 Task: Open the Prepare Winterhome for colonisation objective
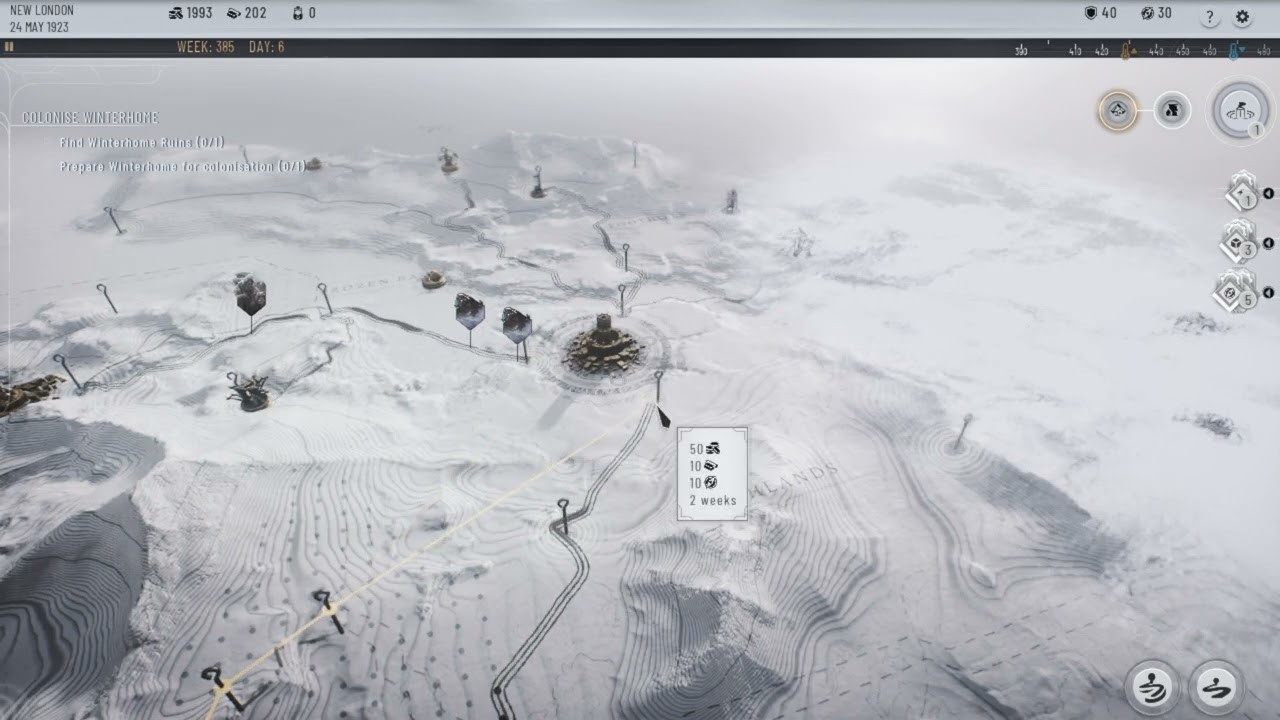point(182,167)
